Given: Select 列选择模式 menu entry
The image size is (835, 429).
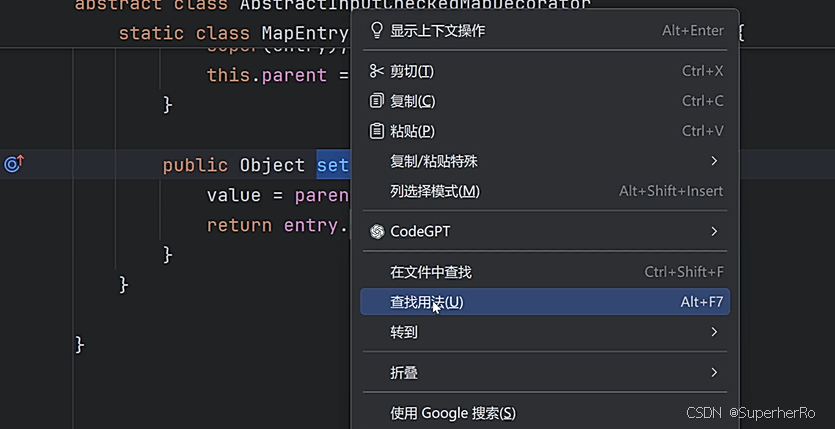Looking at the screenshot, I should pyautogui.click(x=545, y=191).
